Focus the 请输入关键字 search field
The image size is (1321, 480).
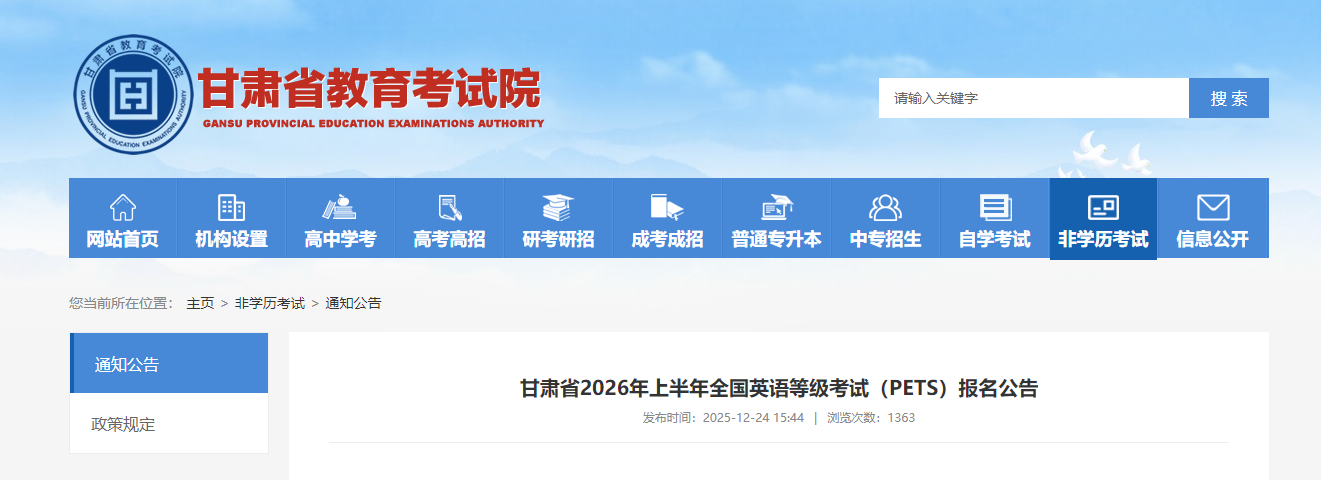click(1034, 98)
